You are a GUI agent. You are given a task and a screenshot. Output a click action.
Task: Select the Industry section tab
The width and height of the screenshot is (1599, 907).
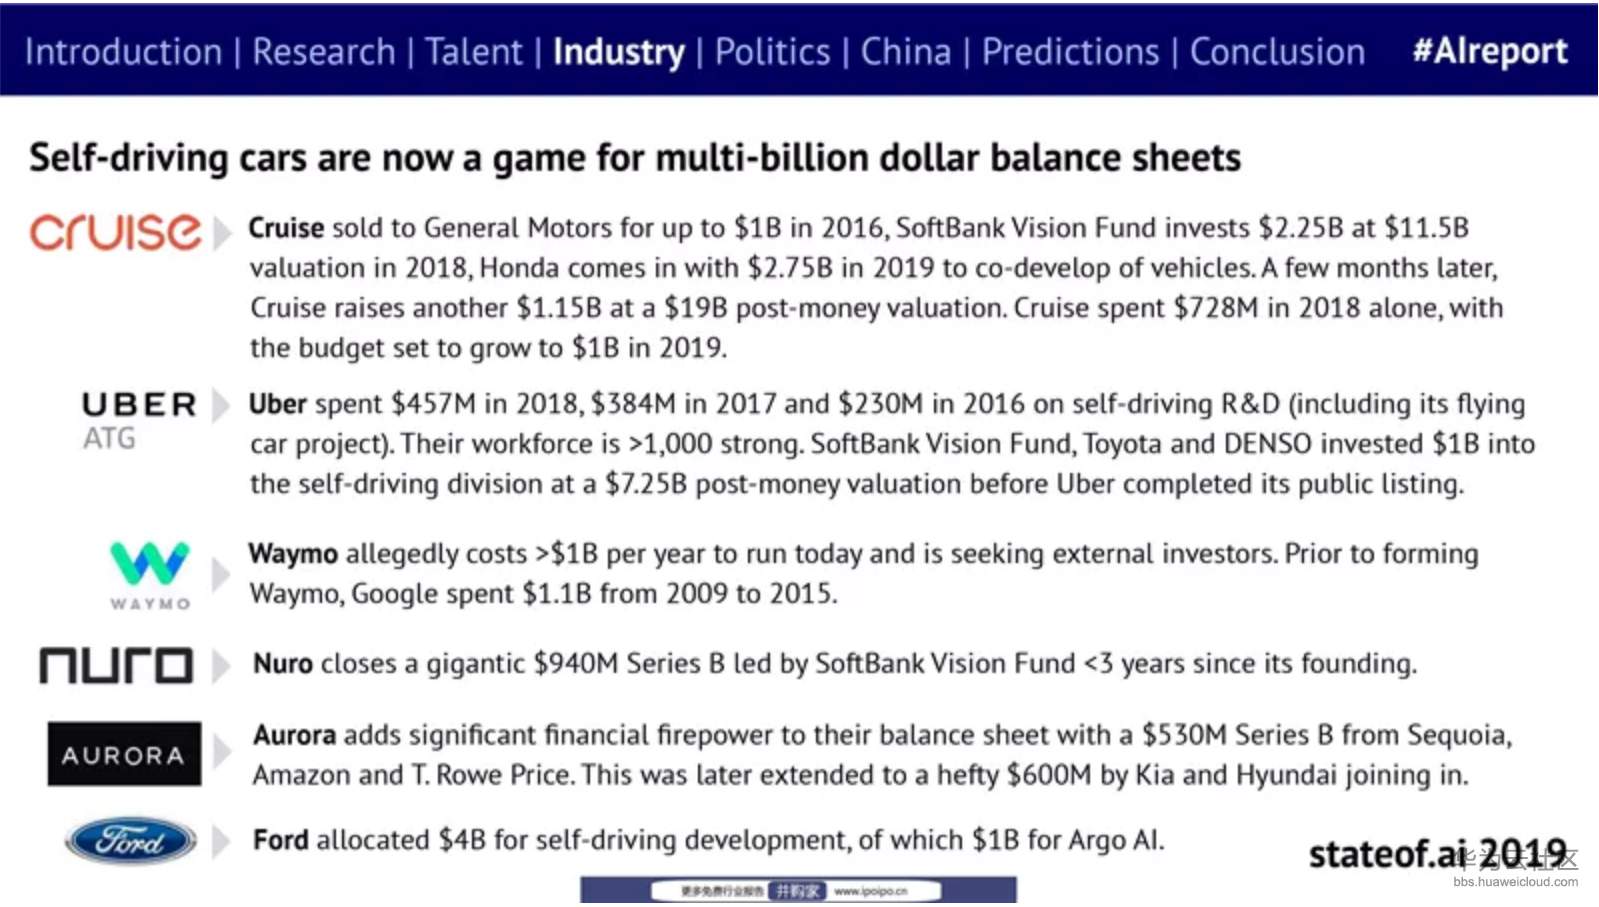[x=618, y=52]
